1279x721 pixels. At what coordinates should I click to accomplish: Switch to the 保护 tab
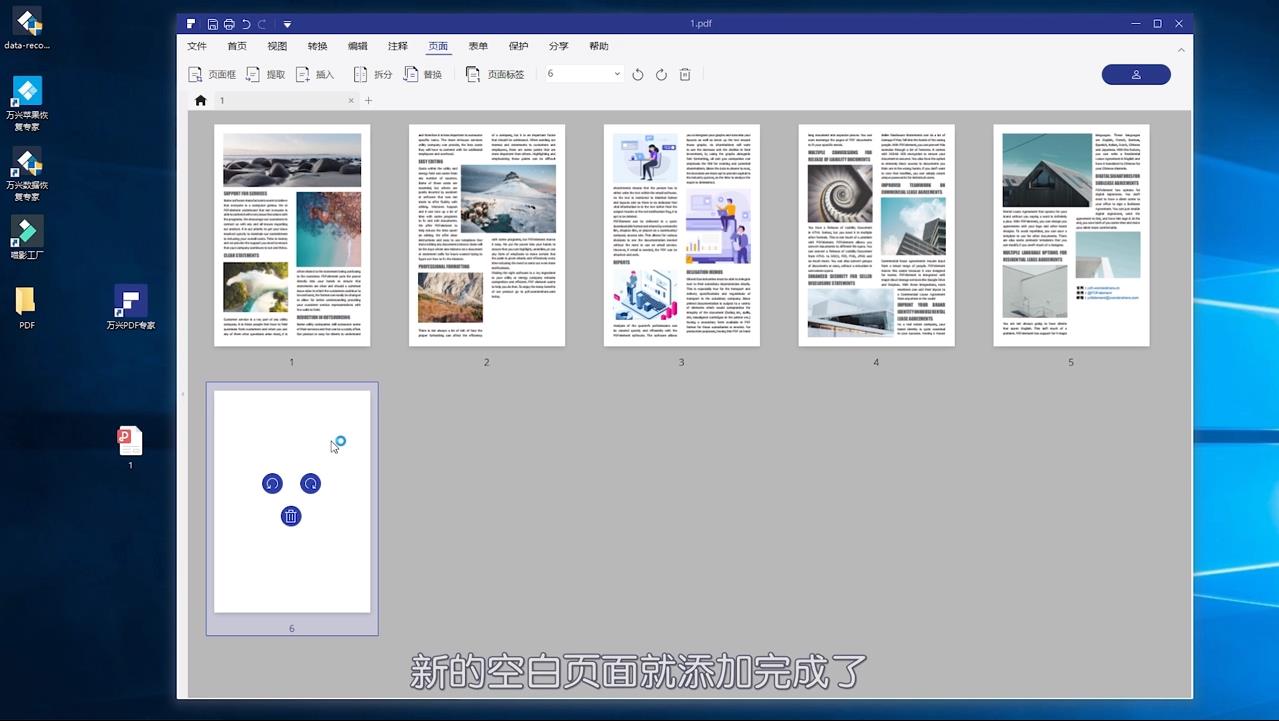pos(518,46)
